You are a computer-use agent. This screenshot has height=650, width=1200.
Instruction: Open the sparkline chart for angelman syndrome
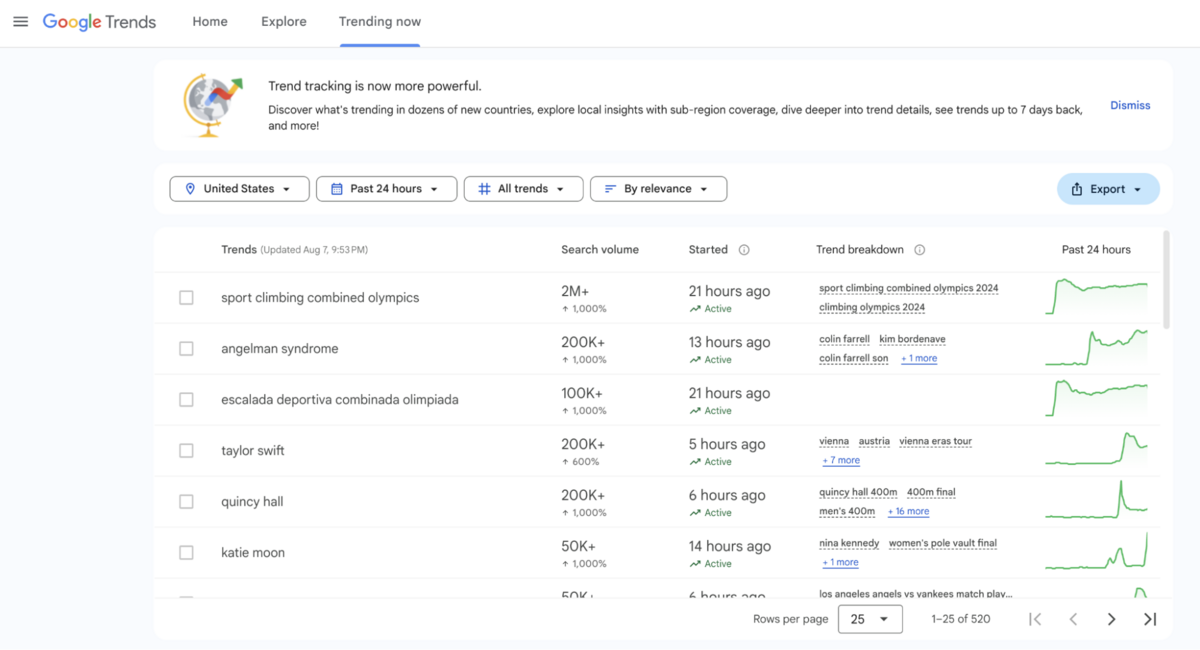point(1097,347)
